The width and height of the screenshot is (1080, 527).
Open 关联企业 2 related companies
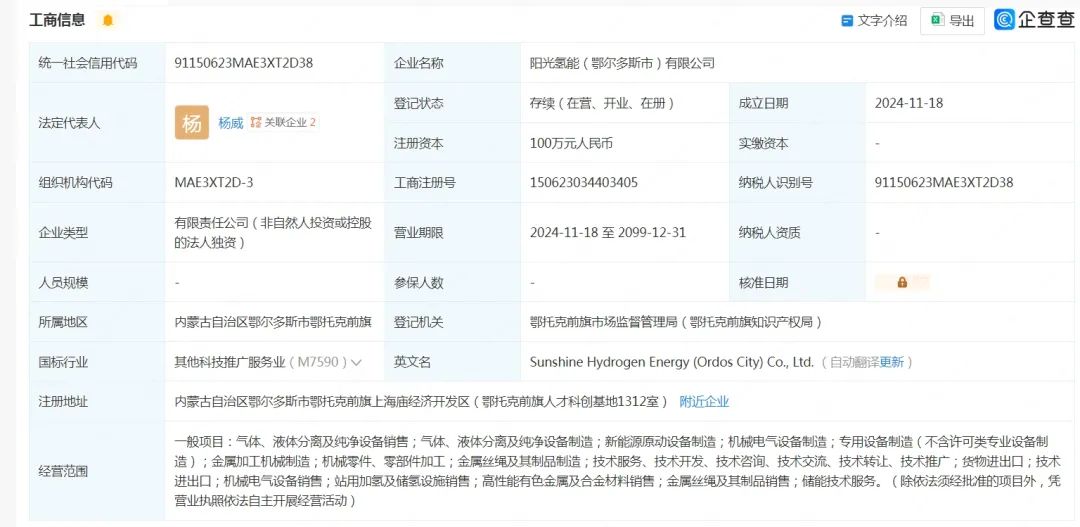pos(283,123)
